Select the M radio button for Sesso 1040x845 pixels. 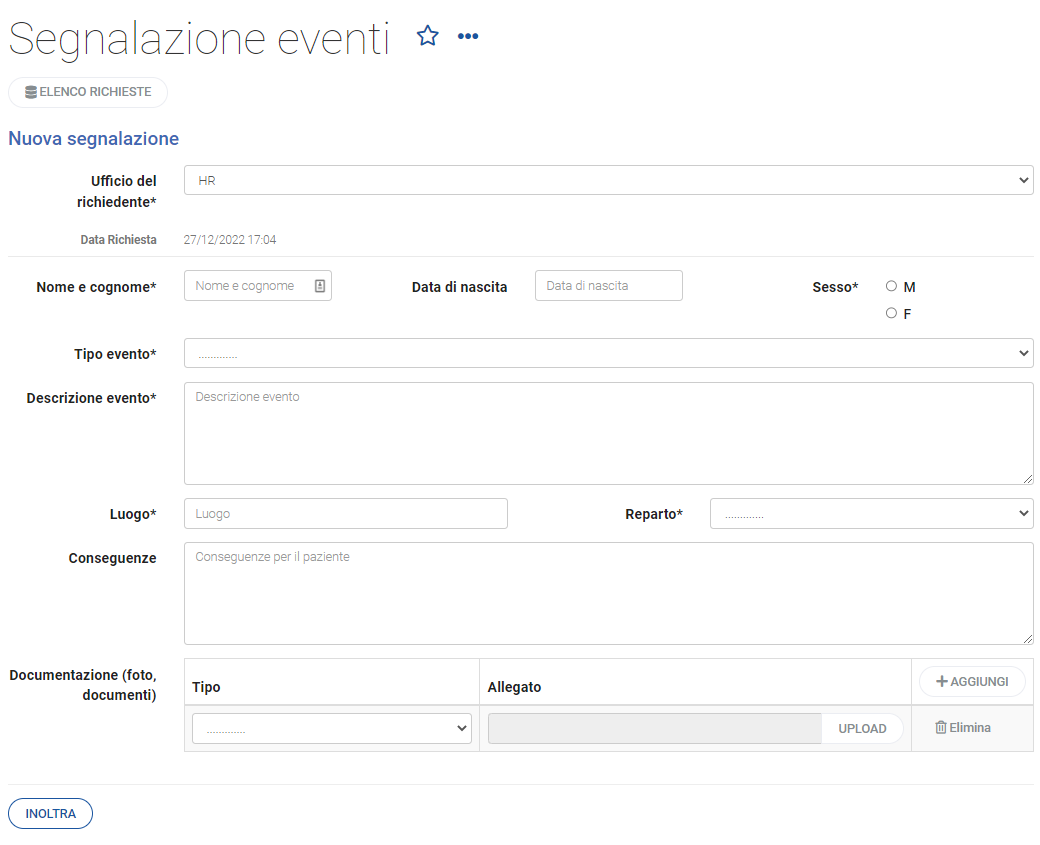pos(891,285)
